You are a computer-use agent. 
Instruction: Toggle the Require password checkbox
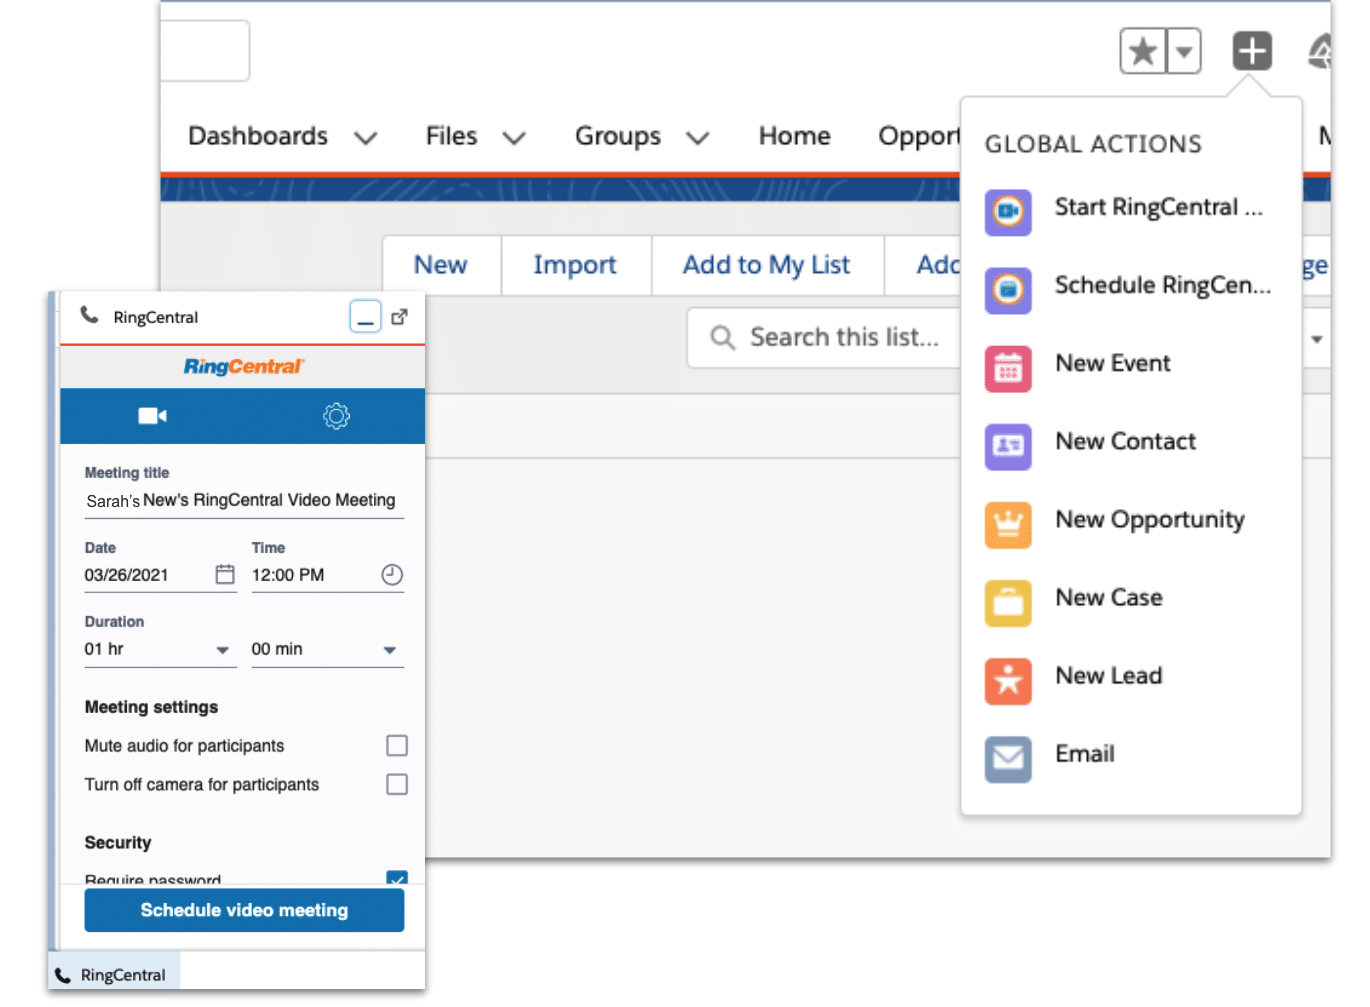pyautogui.click(x=397, y=878)
